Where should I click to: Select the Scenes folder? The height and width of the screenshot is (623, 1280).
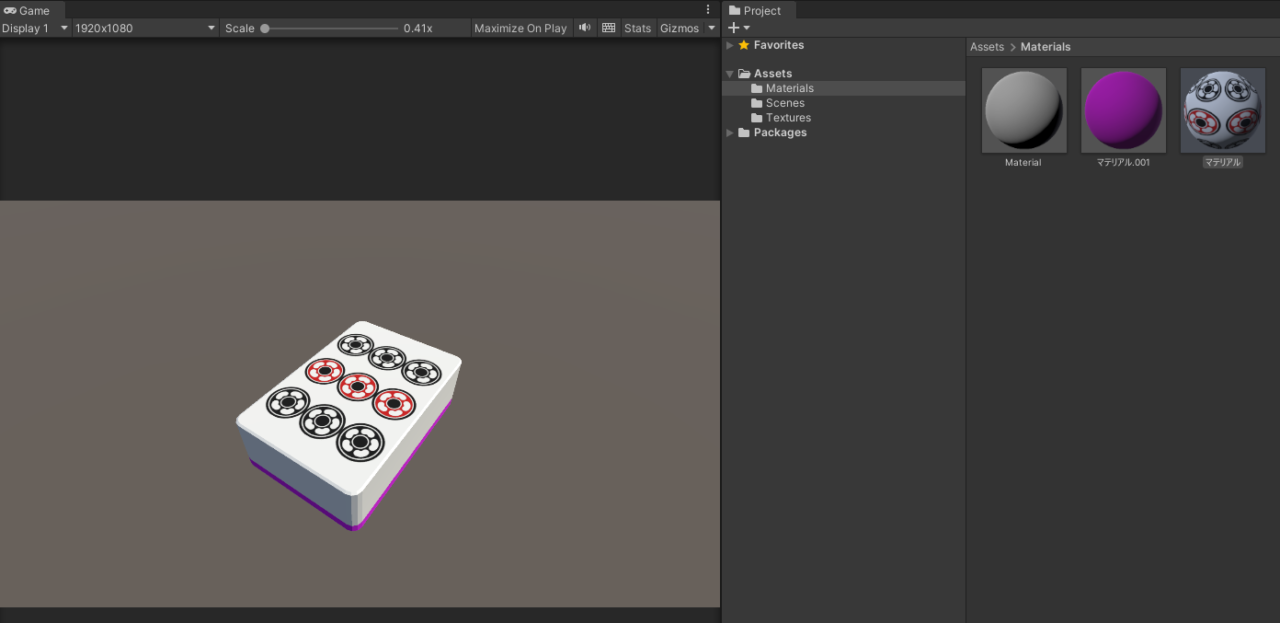(786, 102)
